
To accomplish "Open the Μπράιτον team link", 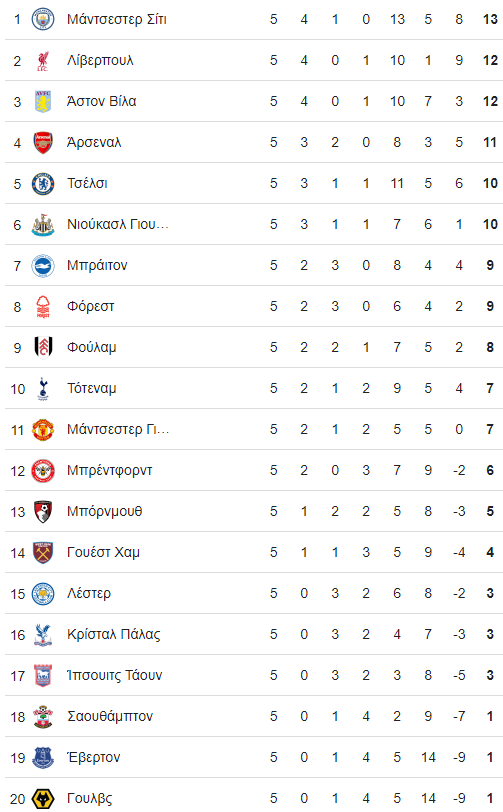I will point(97,266).
